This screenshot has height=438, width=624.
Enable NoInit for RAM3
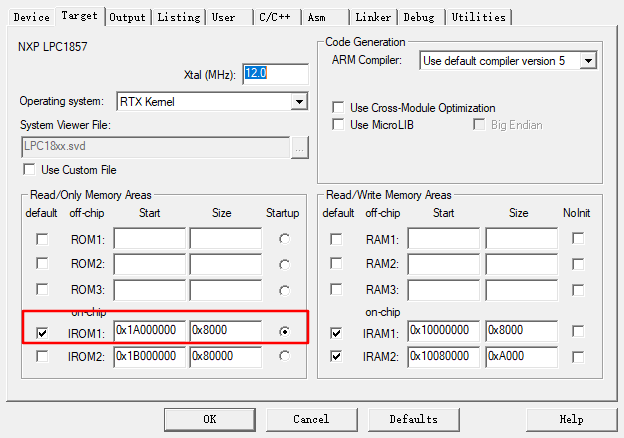(578, 290)
